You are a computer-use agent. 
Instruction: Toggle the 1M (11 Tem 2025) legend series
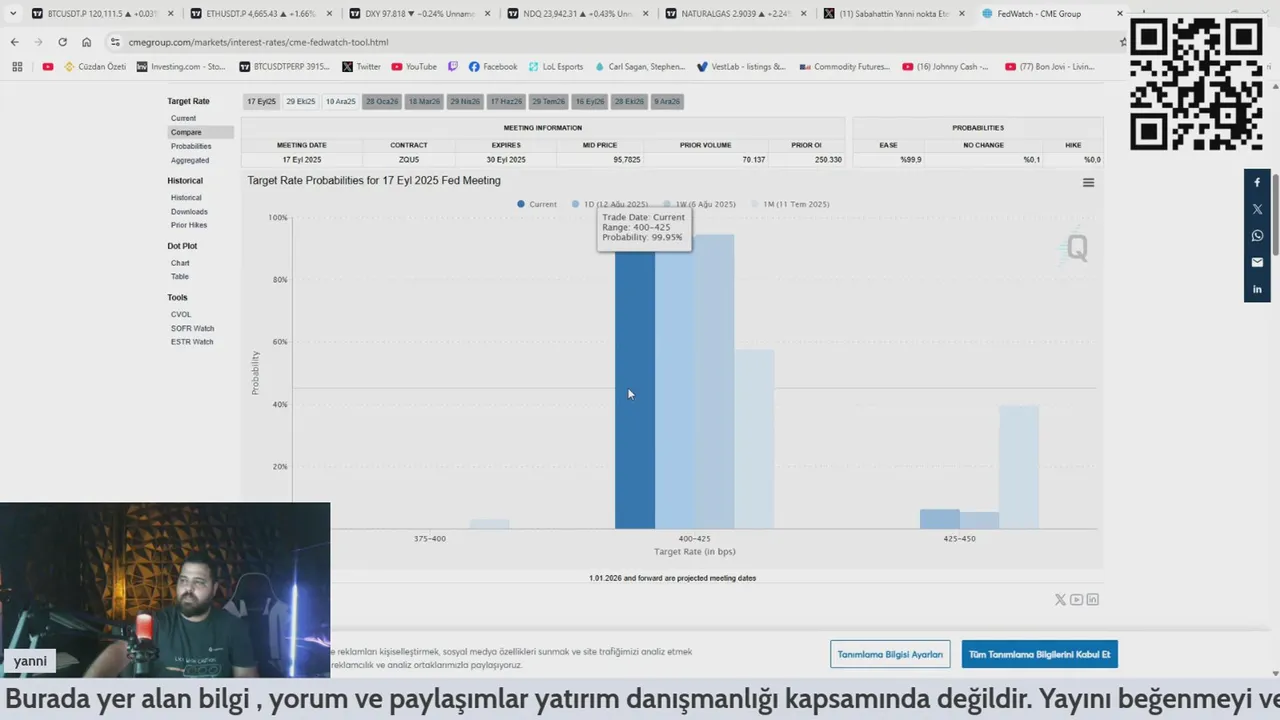click(x=790, y=204)
